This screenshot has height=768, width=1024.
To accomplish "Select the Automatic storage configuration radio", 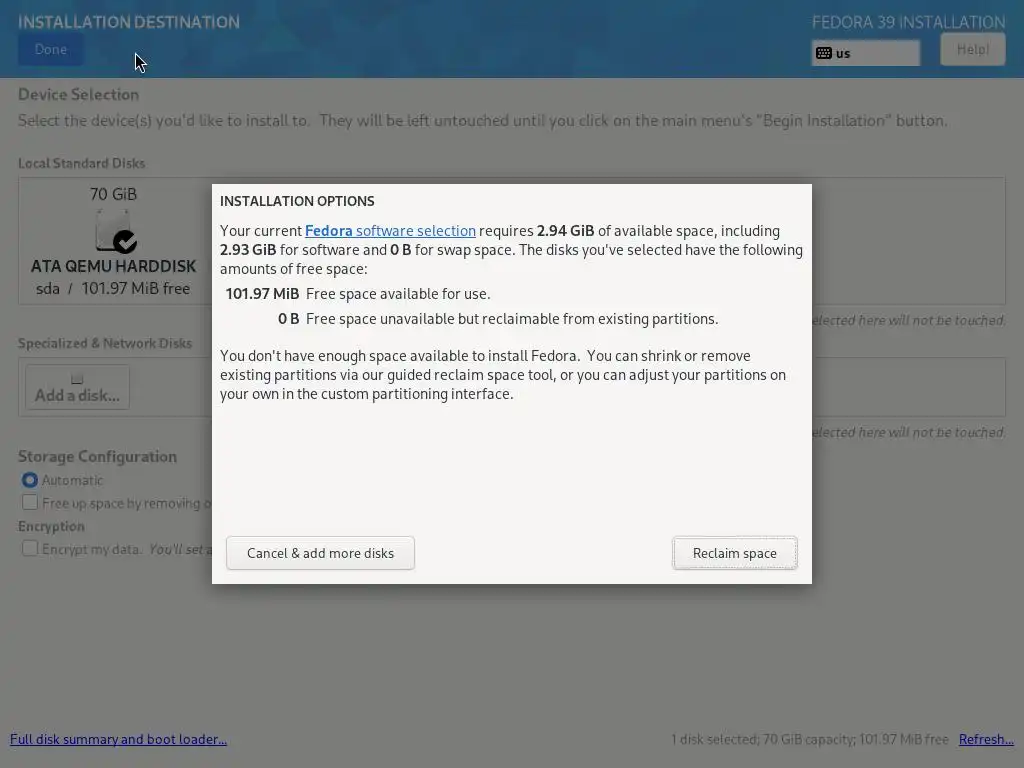I will point(29,480).
